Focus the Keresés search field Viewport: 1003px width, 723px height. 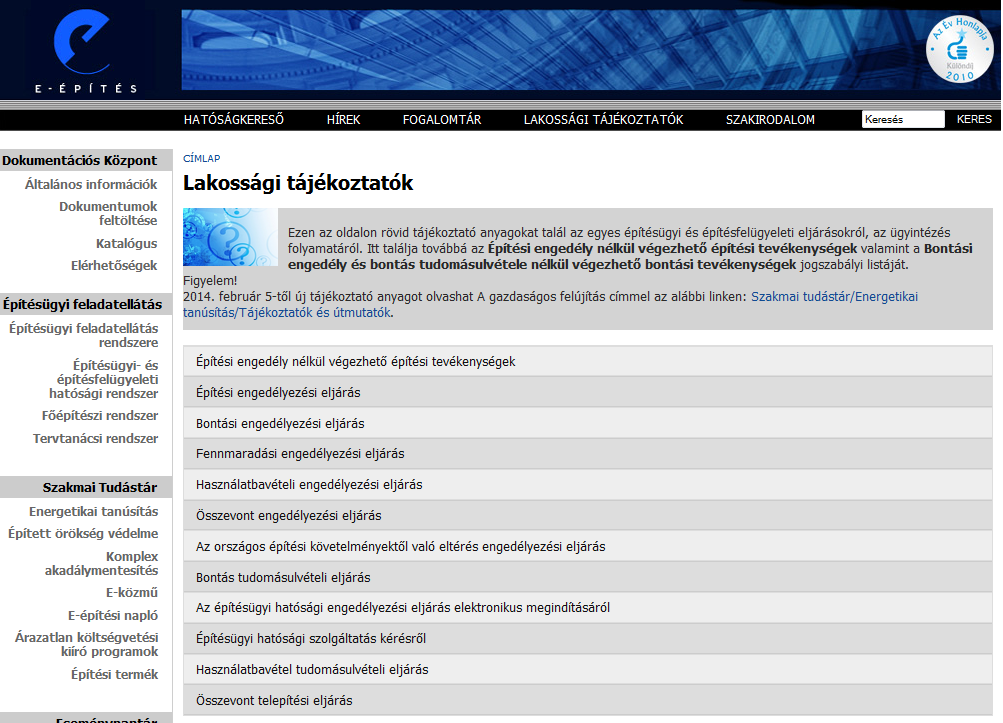coord(903,119)
